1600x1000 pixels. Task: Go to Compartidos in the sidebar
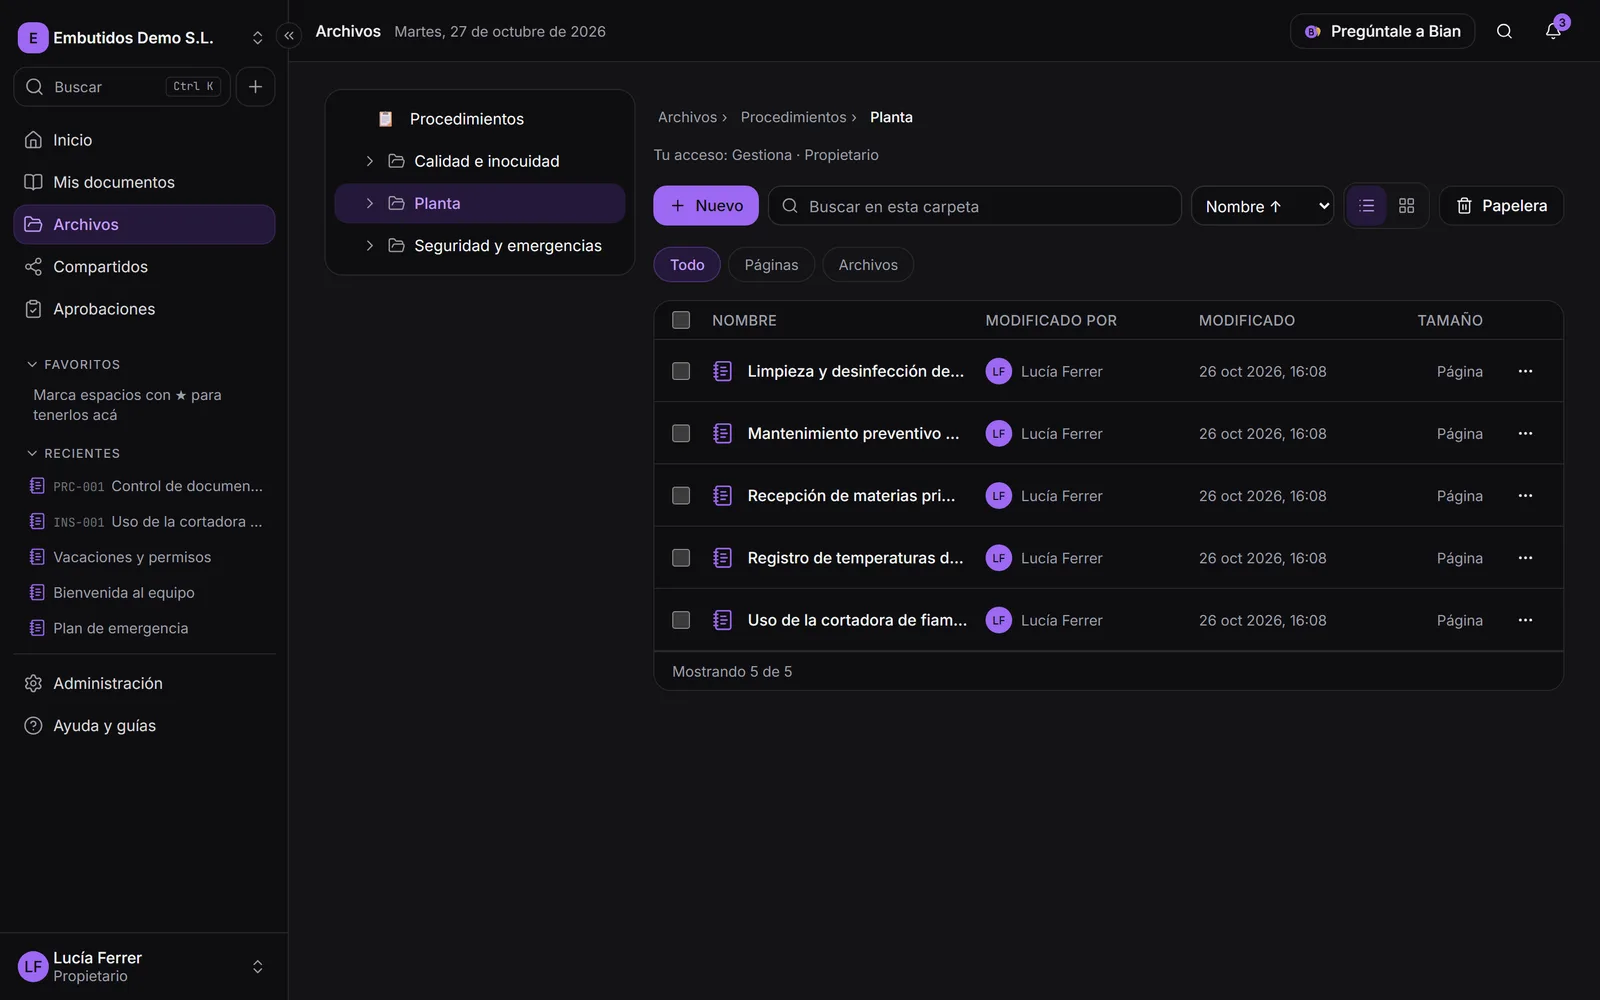click(x=144, y=267)
